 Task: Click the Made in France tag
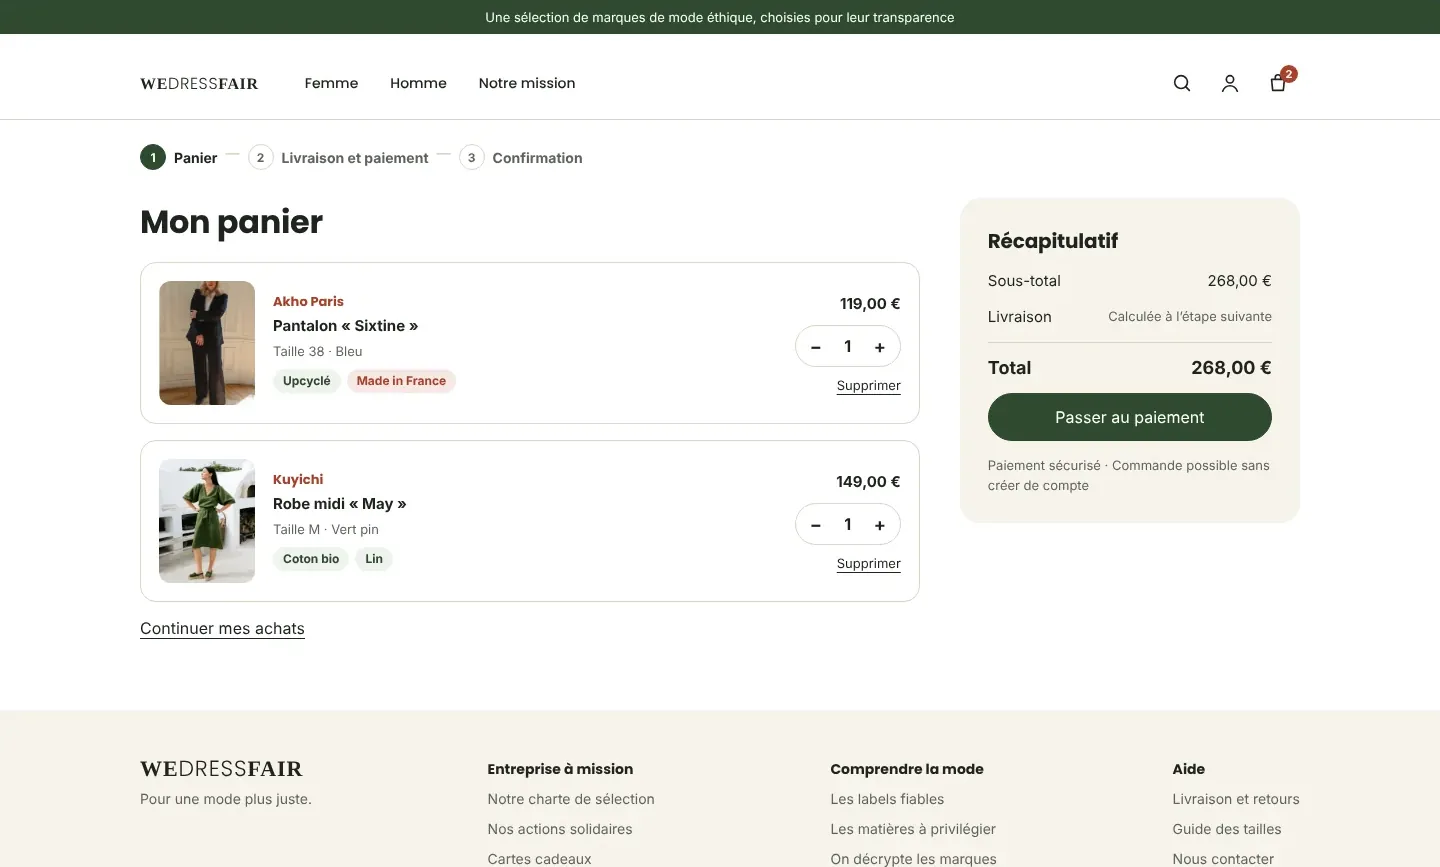(401, 381)
